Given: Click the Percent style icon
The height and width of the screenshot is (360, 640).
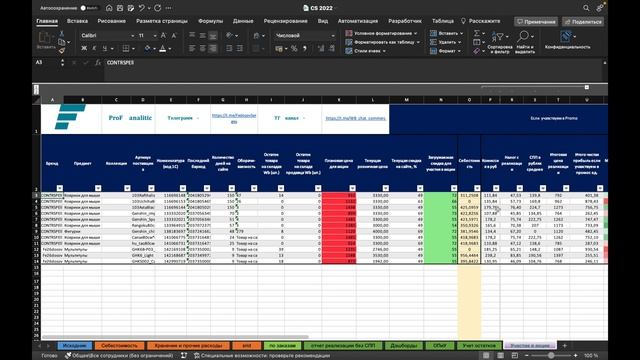Looking at the screenshot, I should pos(294,49).
